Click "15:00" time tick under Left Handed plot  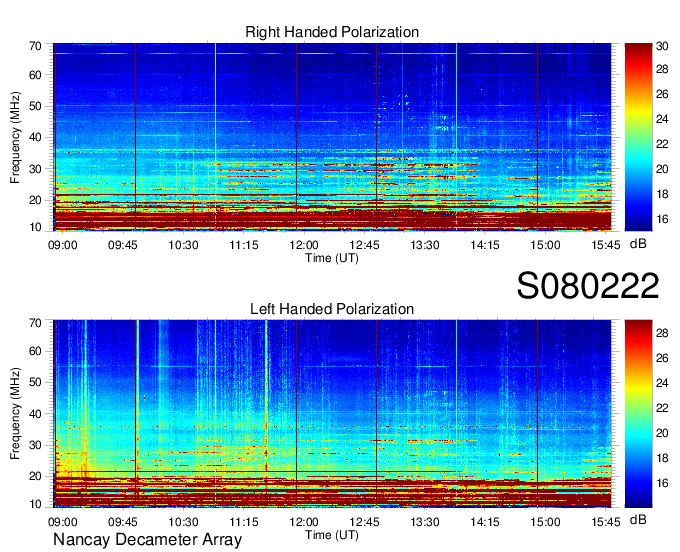point(545,522)
